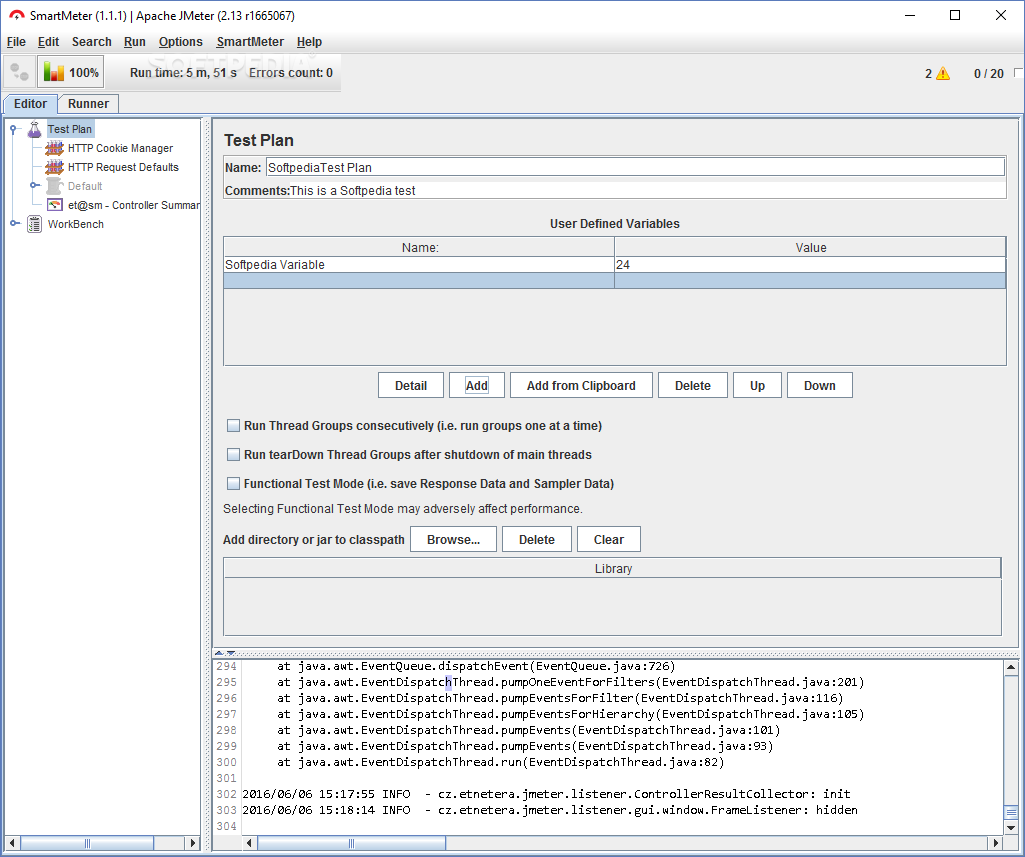Open the Options menu

[x=180, y=42]
